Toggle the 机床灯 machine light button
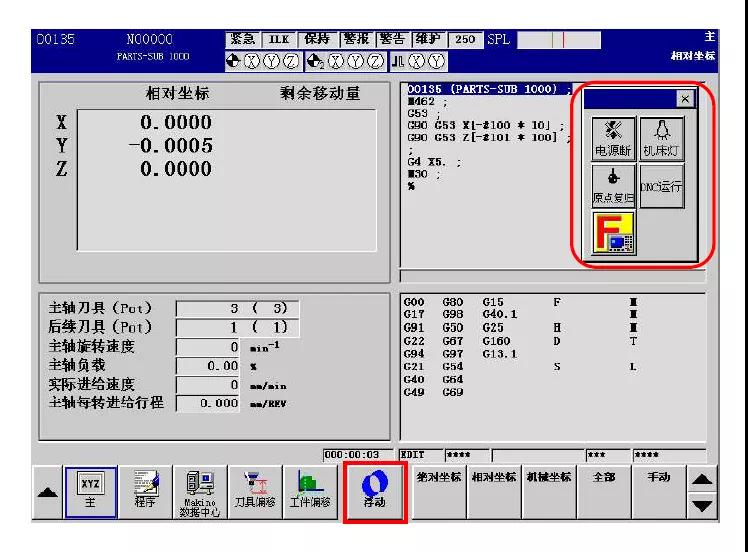This screenshot has width=748, height=552. click(661, 138)
